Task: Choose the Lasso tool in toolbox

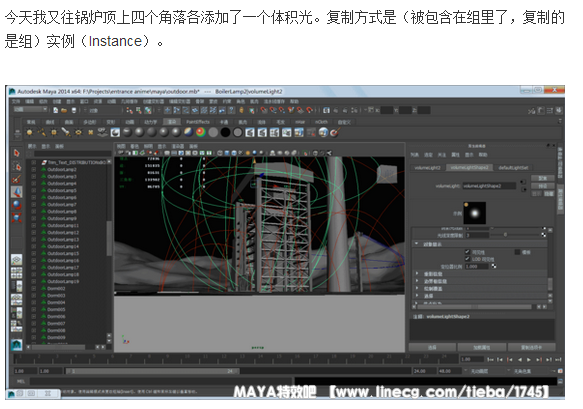Action: coord(16,166)
